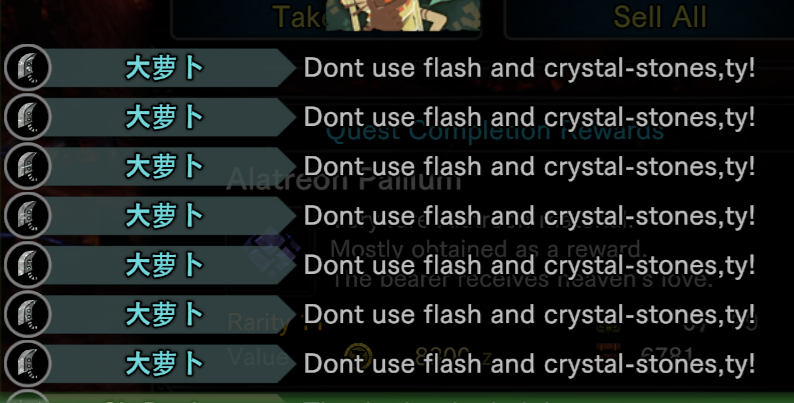Viewport: 794px width, 403px height.
Task: Select the weapon icon on the second chat row
Action: [x=28, y=117]
